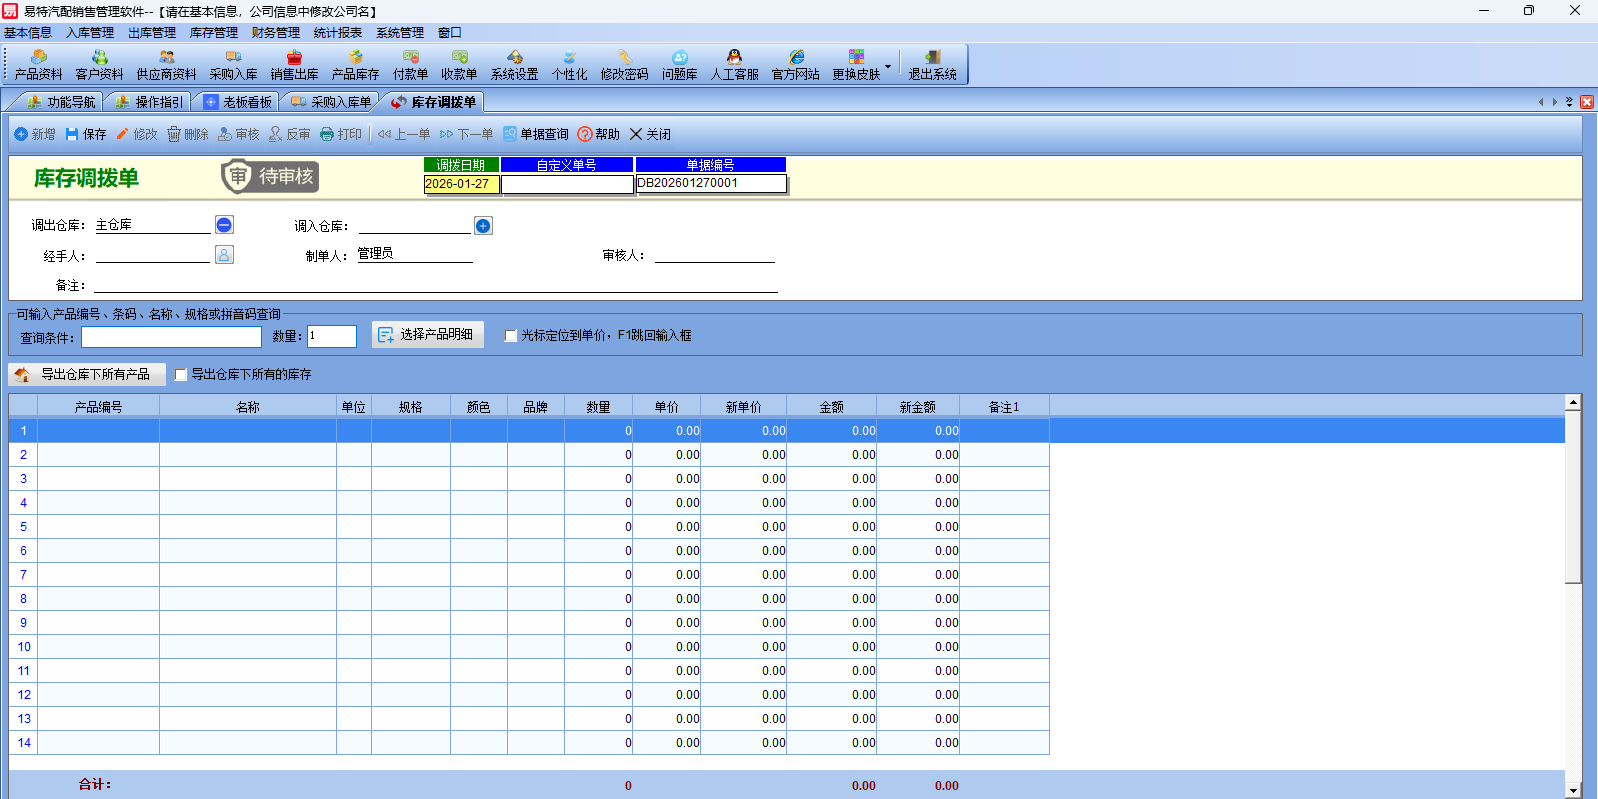Image resolution: width=1598 pixels, height=799 pixels.
Task: Open the 客户资料 toolbar icon
Action: [99, 65]
